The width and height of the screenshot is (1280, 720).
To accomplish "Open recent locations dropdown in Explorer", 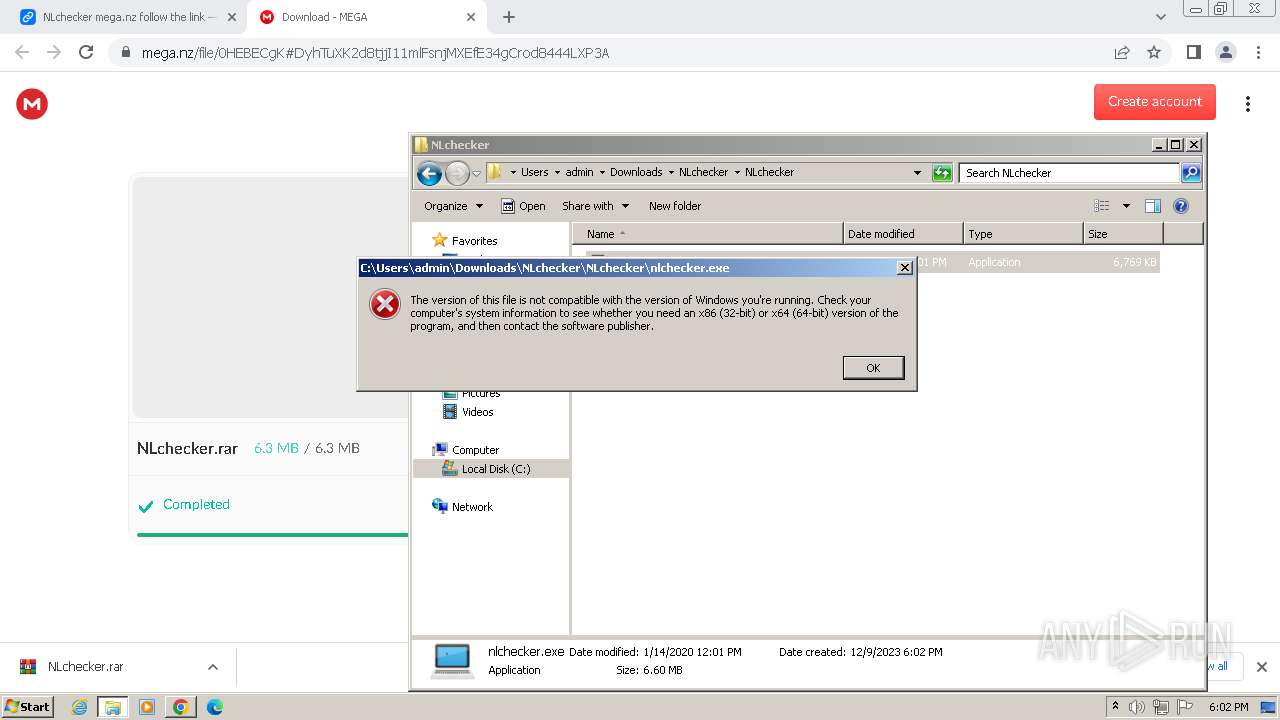I will click(477, 173).
